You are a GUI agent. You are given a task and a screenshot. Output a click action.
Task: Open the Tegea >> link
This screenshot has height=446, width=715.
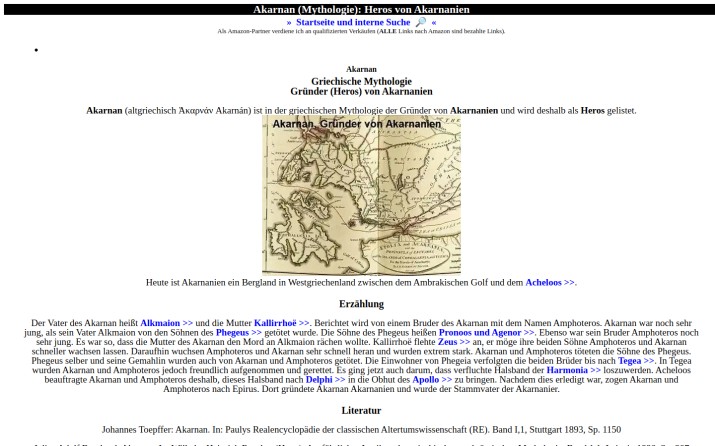pos(636,361)
